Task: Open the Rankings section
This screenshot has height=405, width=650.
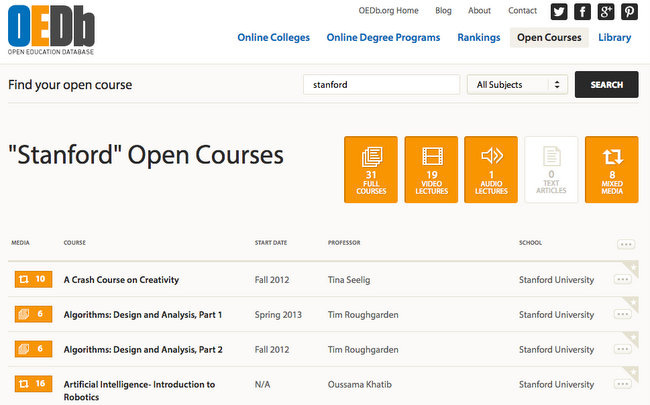Action: 479,37
